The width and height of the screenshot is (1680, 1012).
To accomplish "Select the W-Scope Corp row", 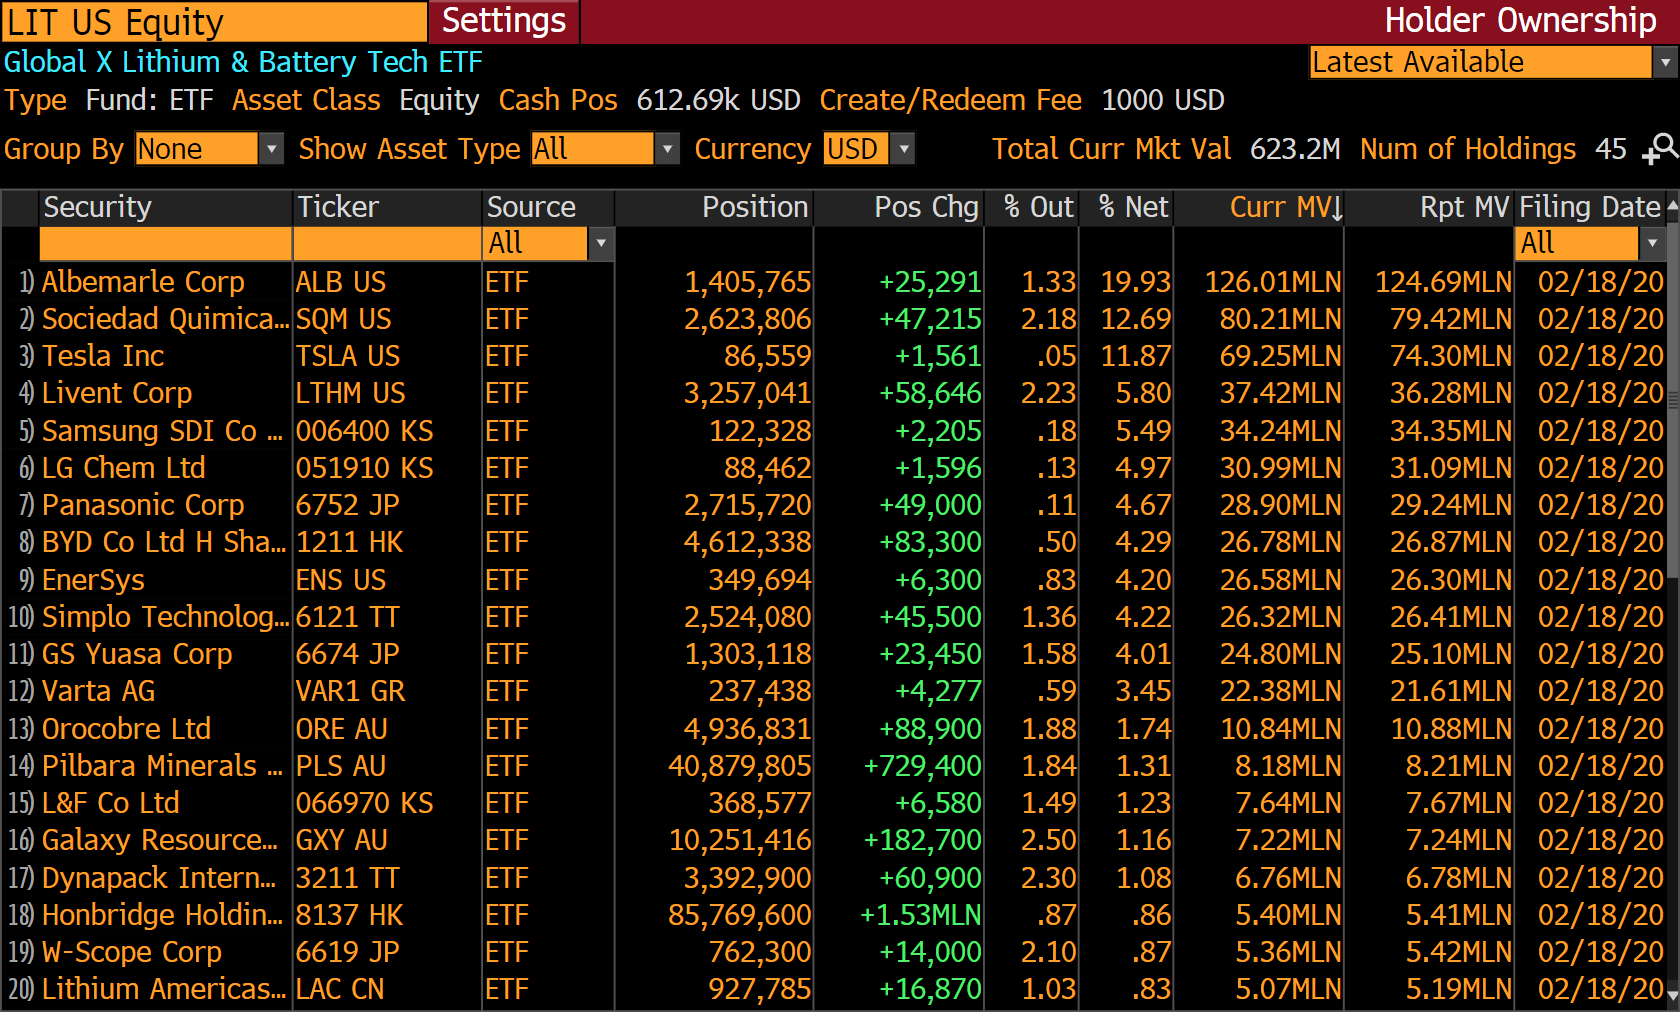I will 833,952.
